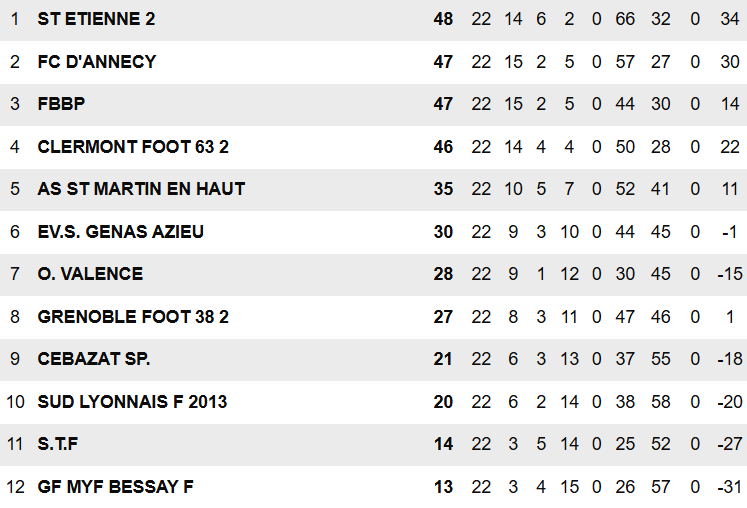Select the FBBP team name
Screen dimensions: 747x508
[x=61, y=104]
